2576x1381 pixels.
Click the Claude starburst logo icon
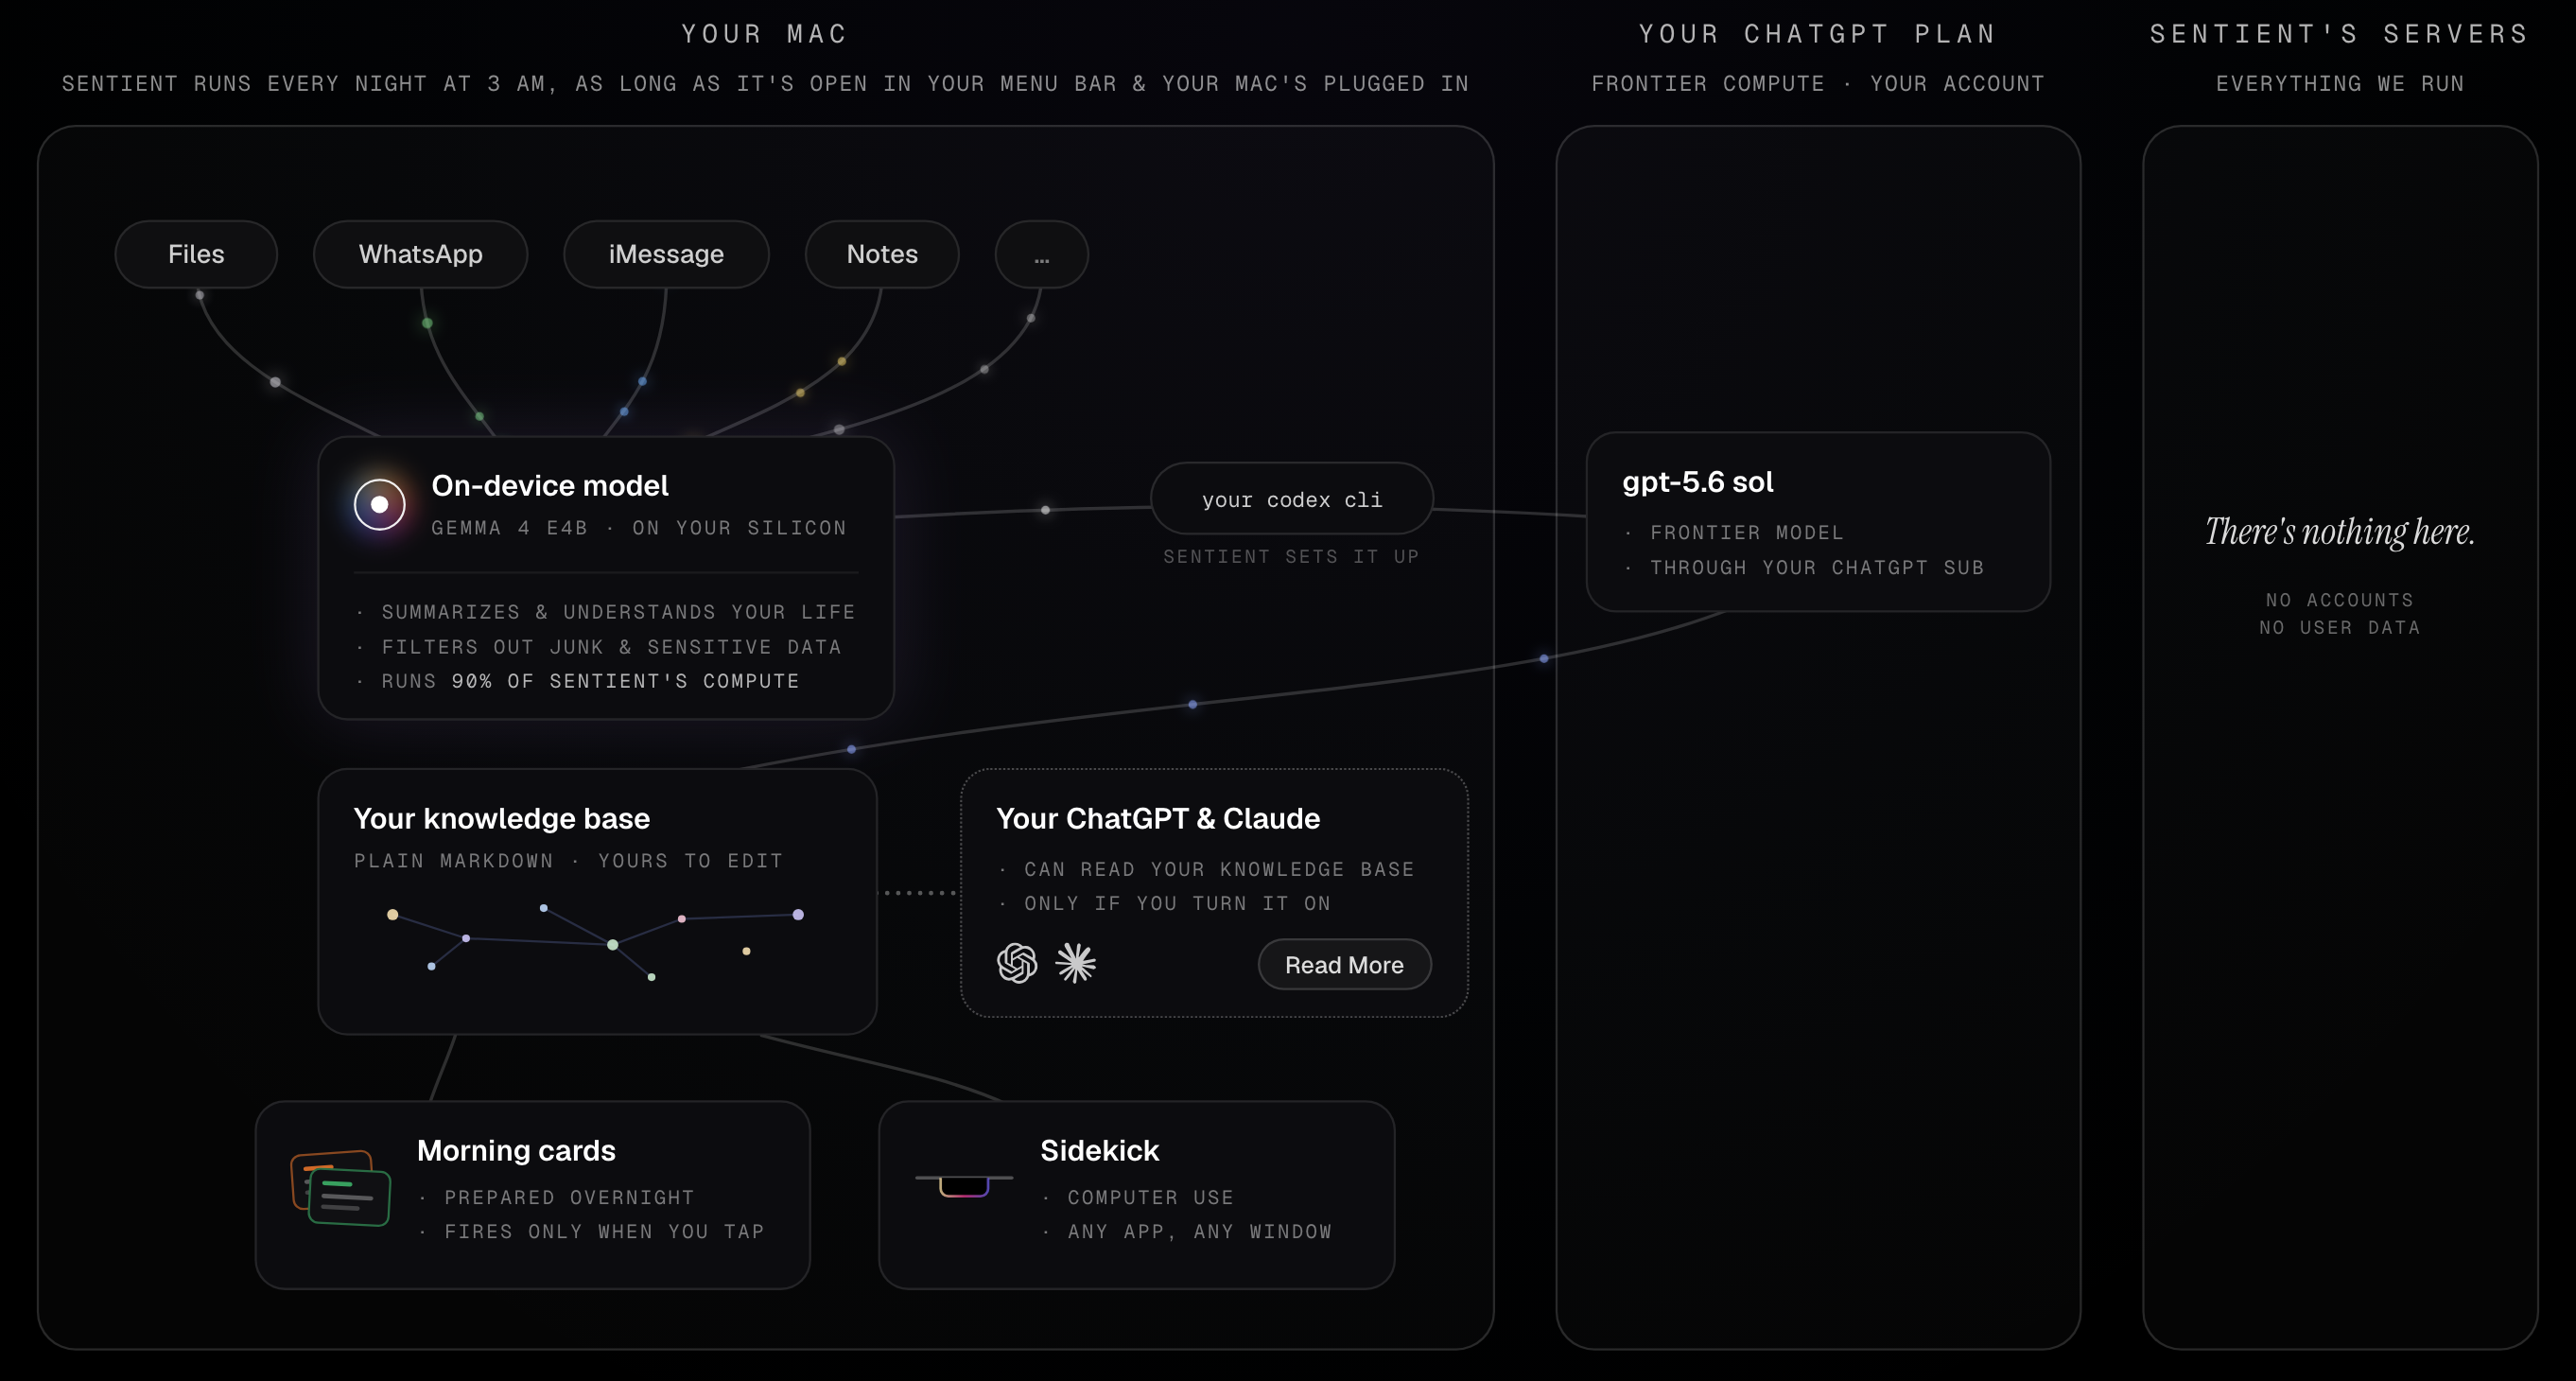tap(1076, 963)
